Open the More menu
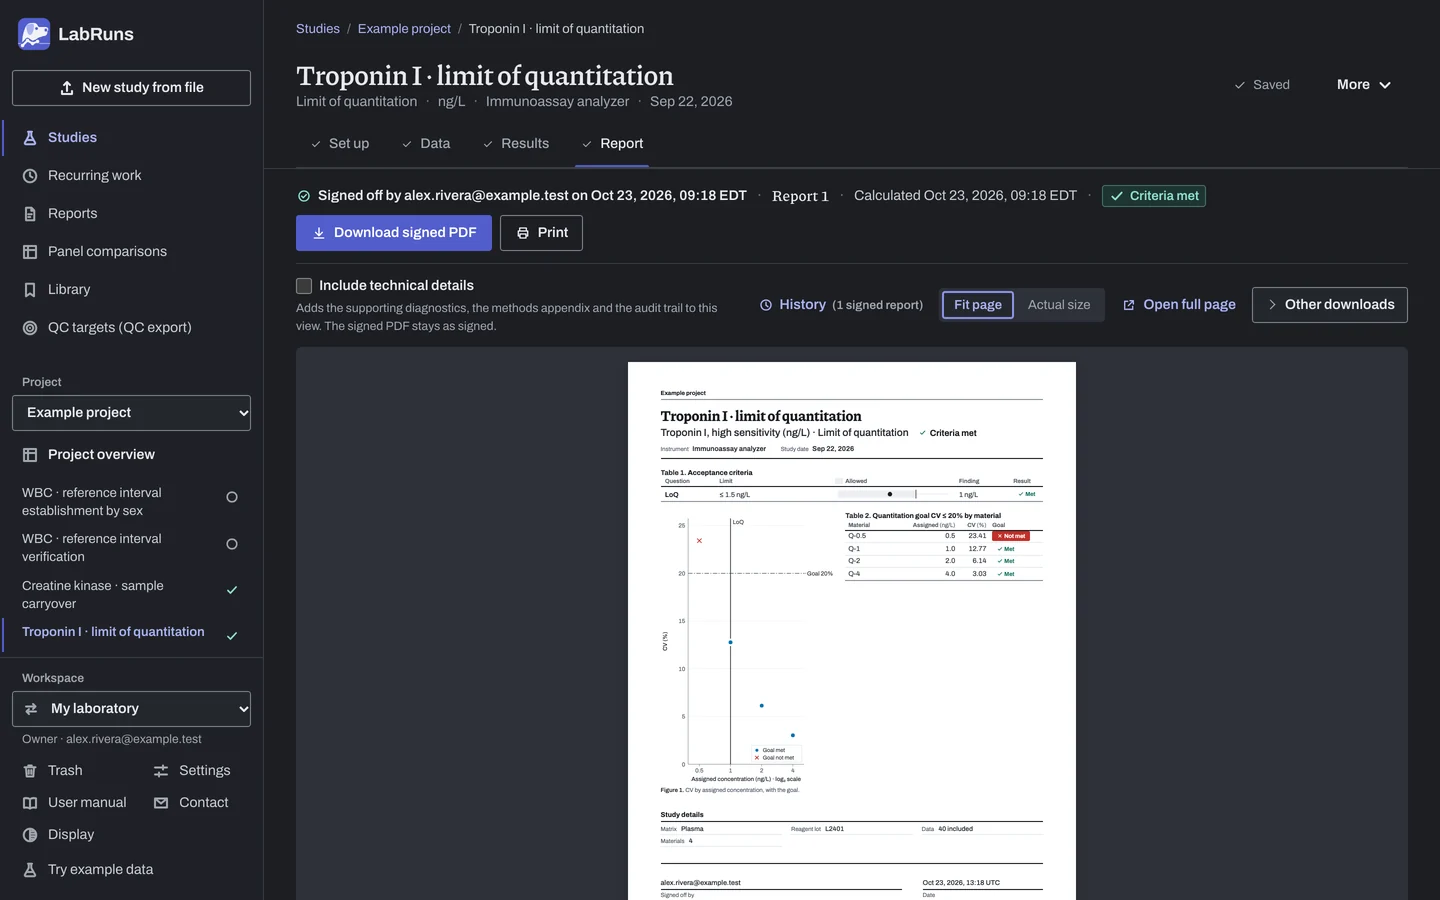 pyautogui.click(x=1364, y=85)
